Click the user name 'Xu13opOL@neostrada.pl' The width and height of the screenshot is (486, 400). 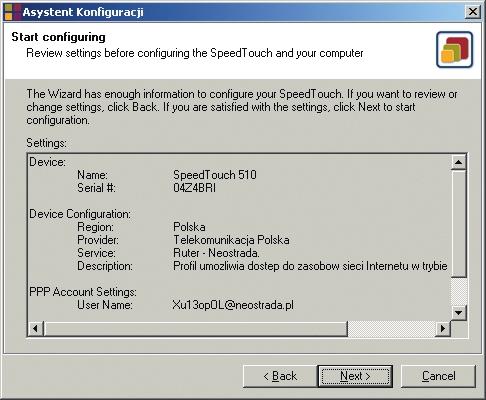(x=233, y=305)
